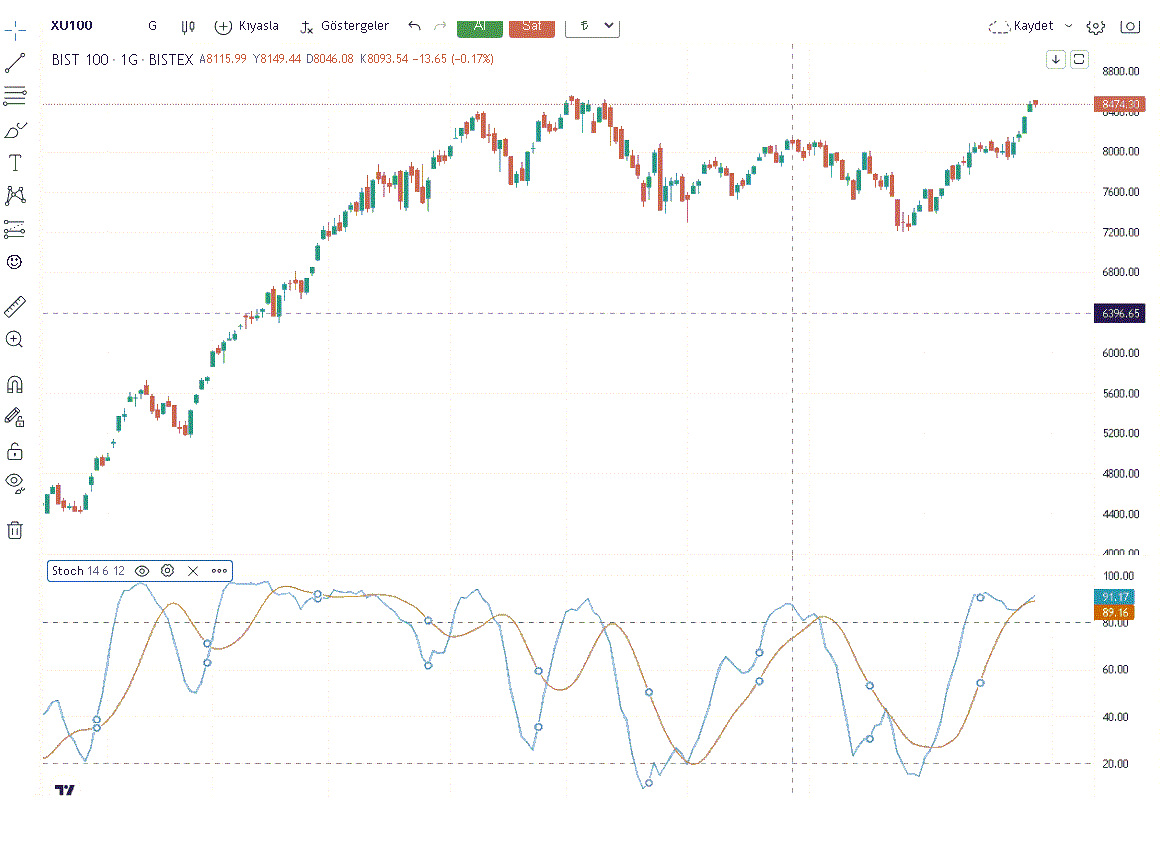Screen dimensions: 1160x867
Task: Click the 91.17 stochastic value label
Action: (x=1114, y=597)
